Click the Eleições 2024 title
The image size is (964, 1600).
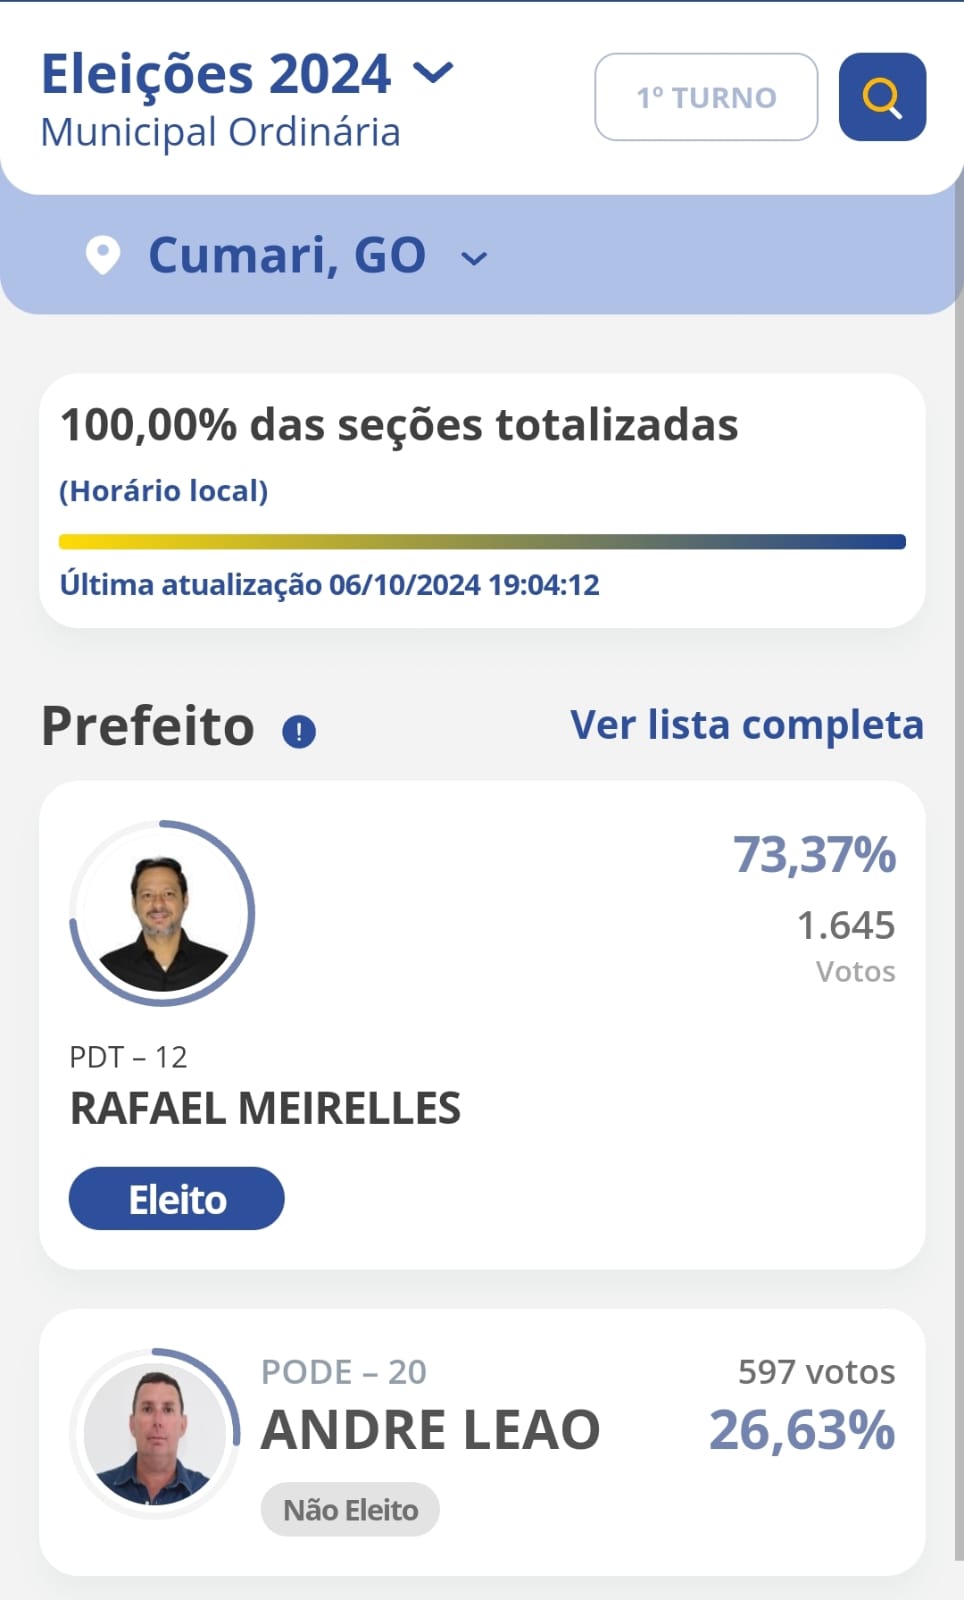coord(216,75)
